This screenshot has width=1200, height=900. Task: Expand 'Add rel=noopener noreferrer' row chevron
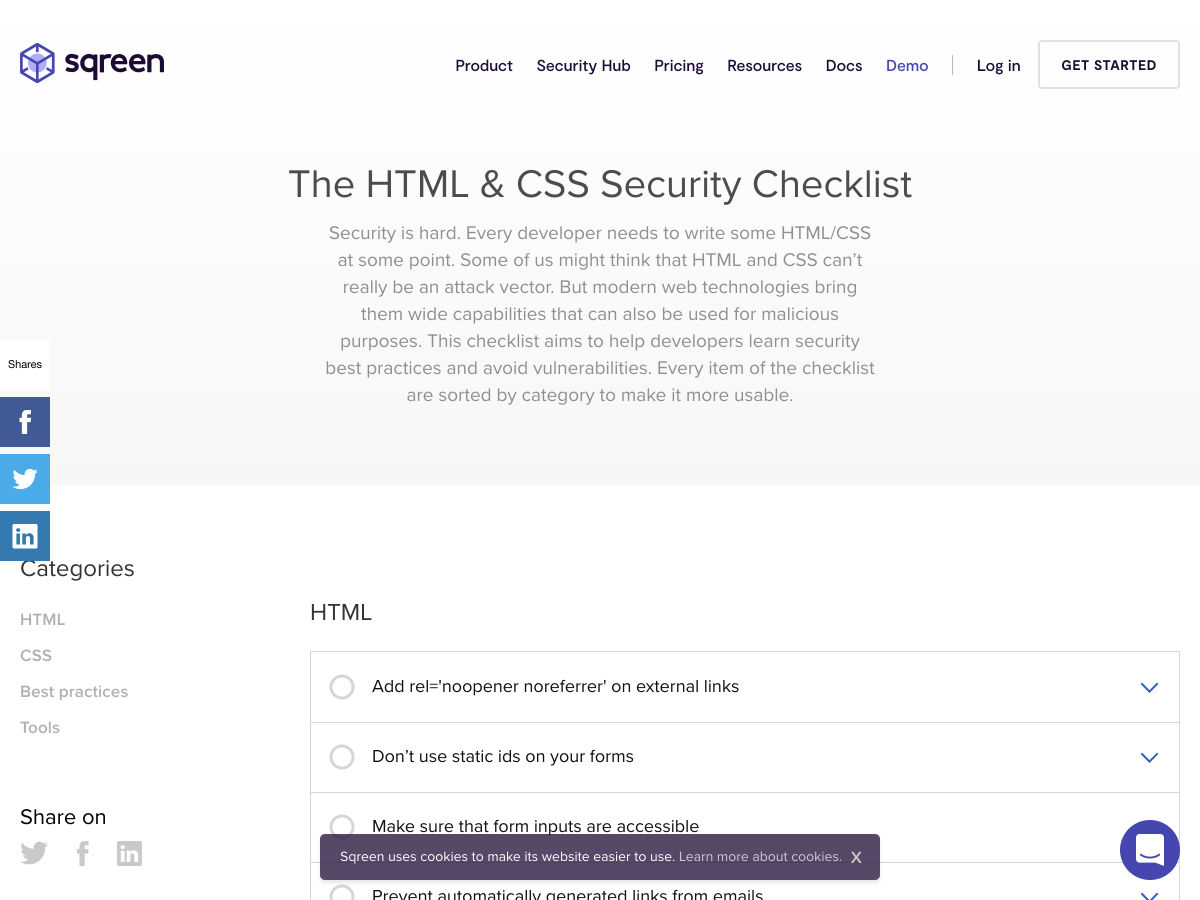(x=1149, y=687)
